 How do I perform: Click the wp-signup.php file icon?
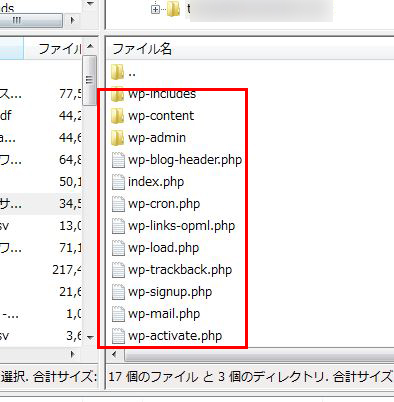click(x=118, y=292)
